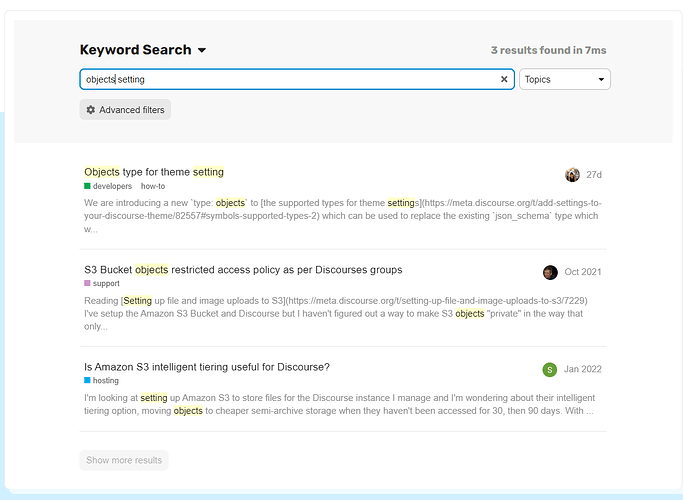Click the 27d post date

tap(594, 175)
